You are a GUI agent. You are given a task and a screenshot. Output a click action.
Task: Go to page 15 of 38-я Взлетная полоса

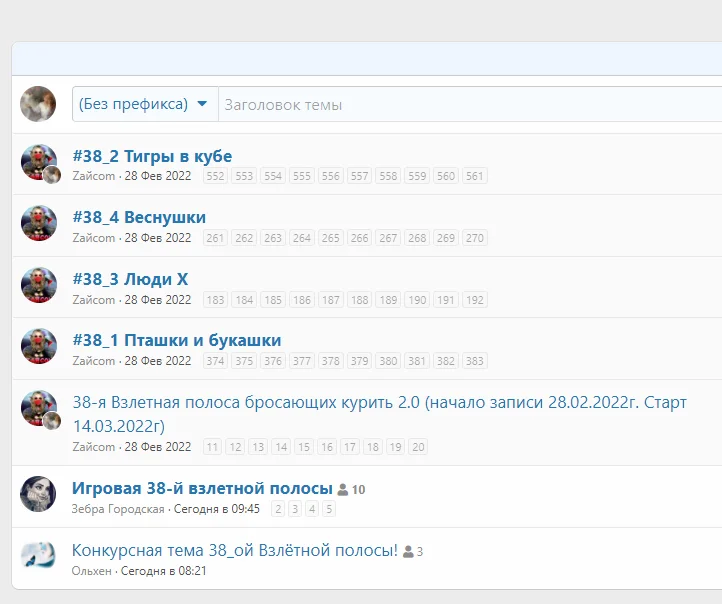click(x=304, y=447)
